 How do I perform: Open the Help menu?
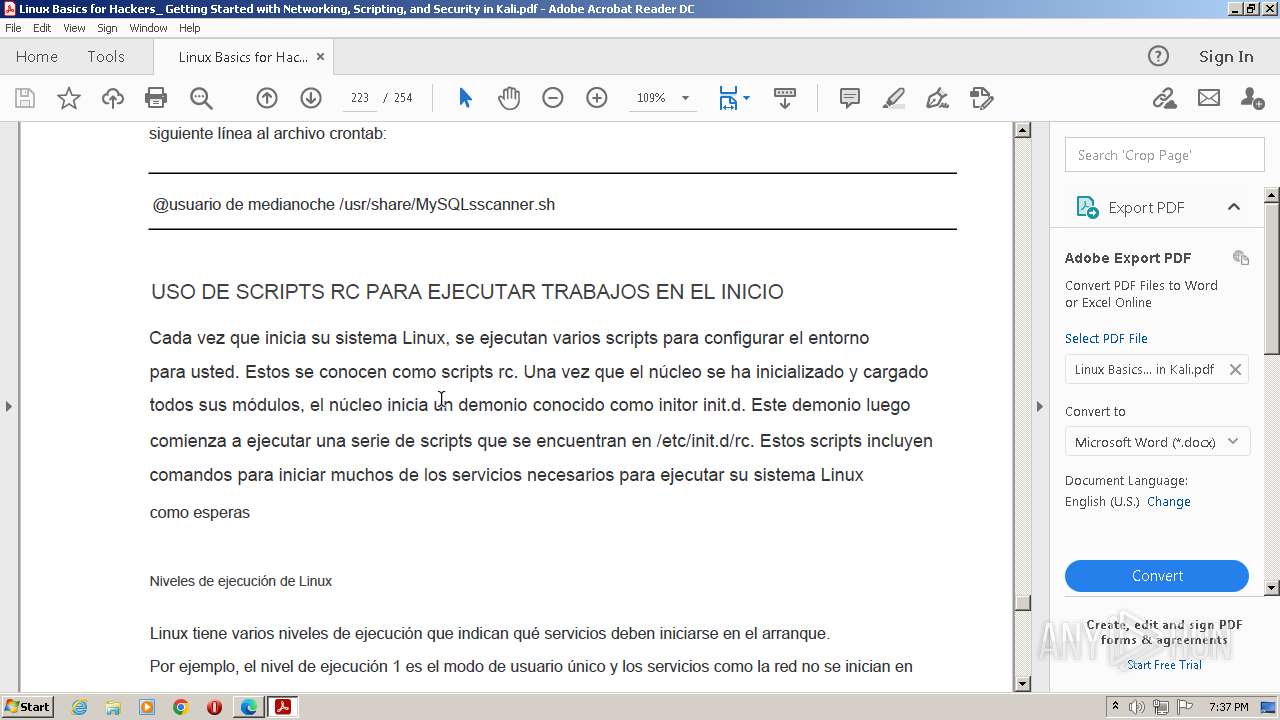click(189, 28)
